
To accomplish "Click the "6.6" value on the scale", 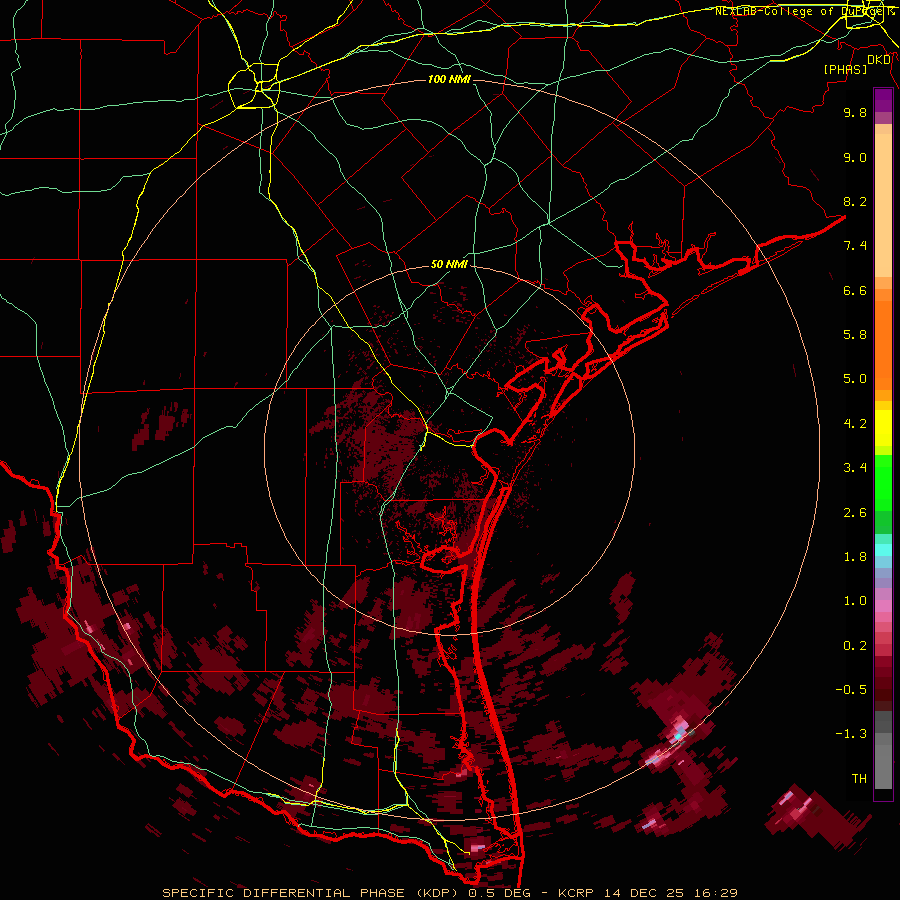I will point(855,290).
